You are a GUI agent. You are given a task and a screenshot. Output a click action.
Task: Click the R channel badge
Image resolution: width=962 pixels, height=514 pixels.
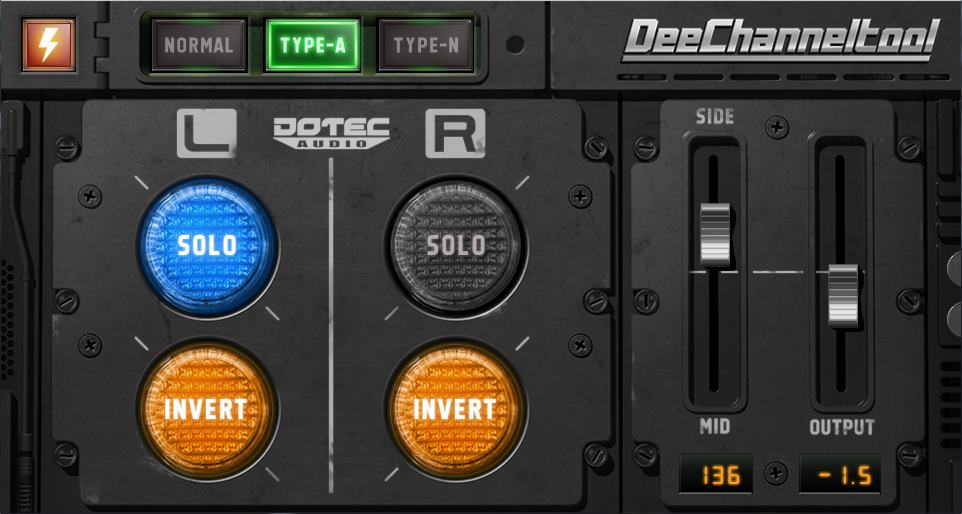(x=455, y=133)
